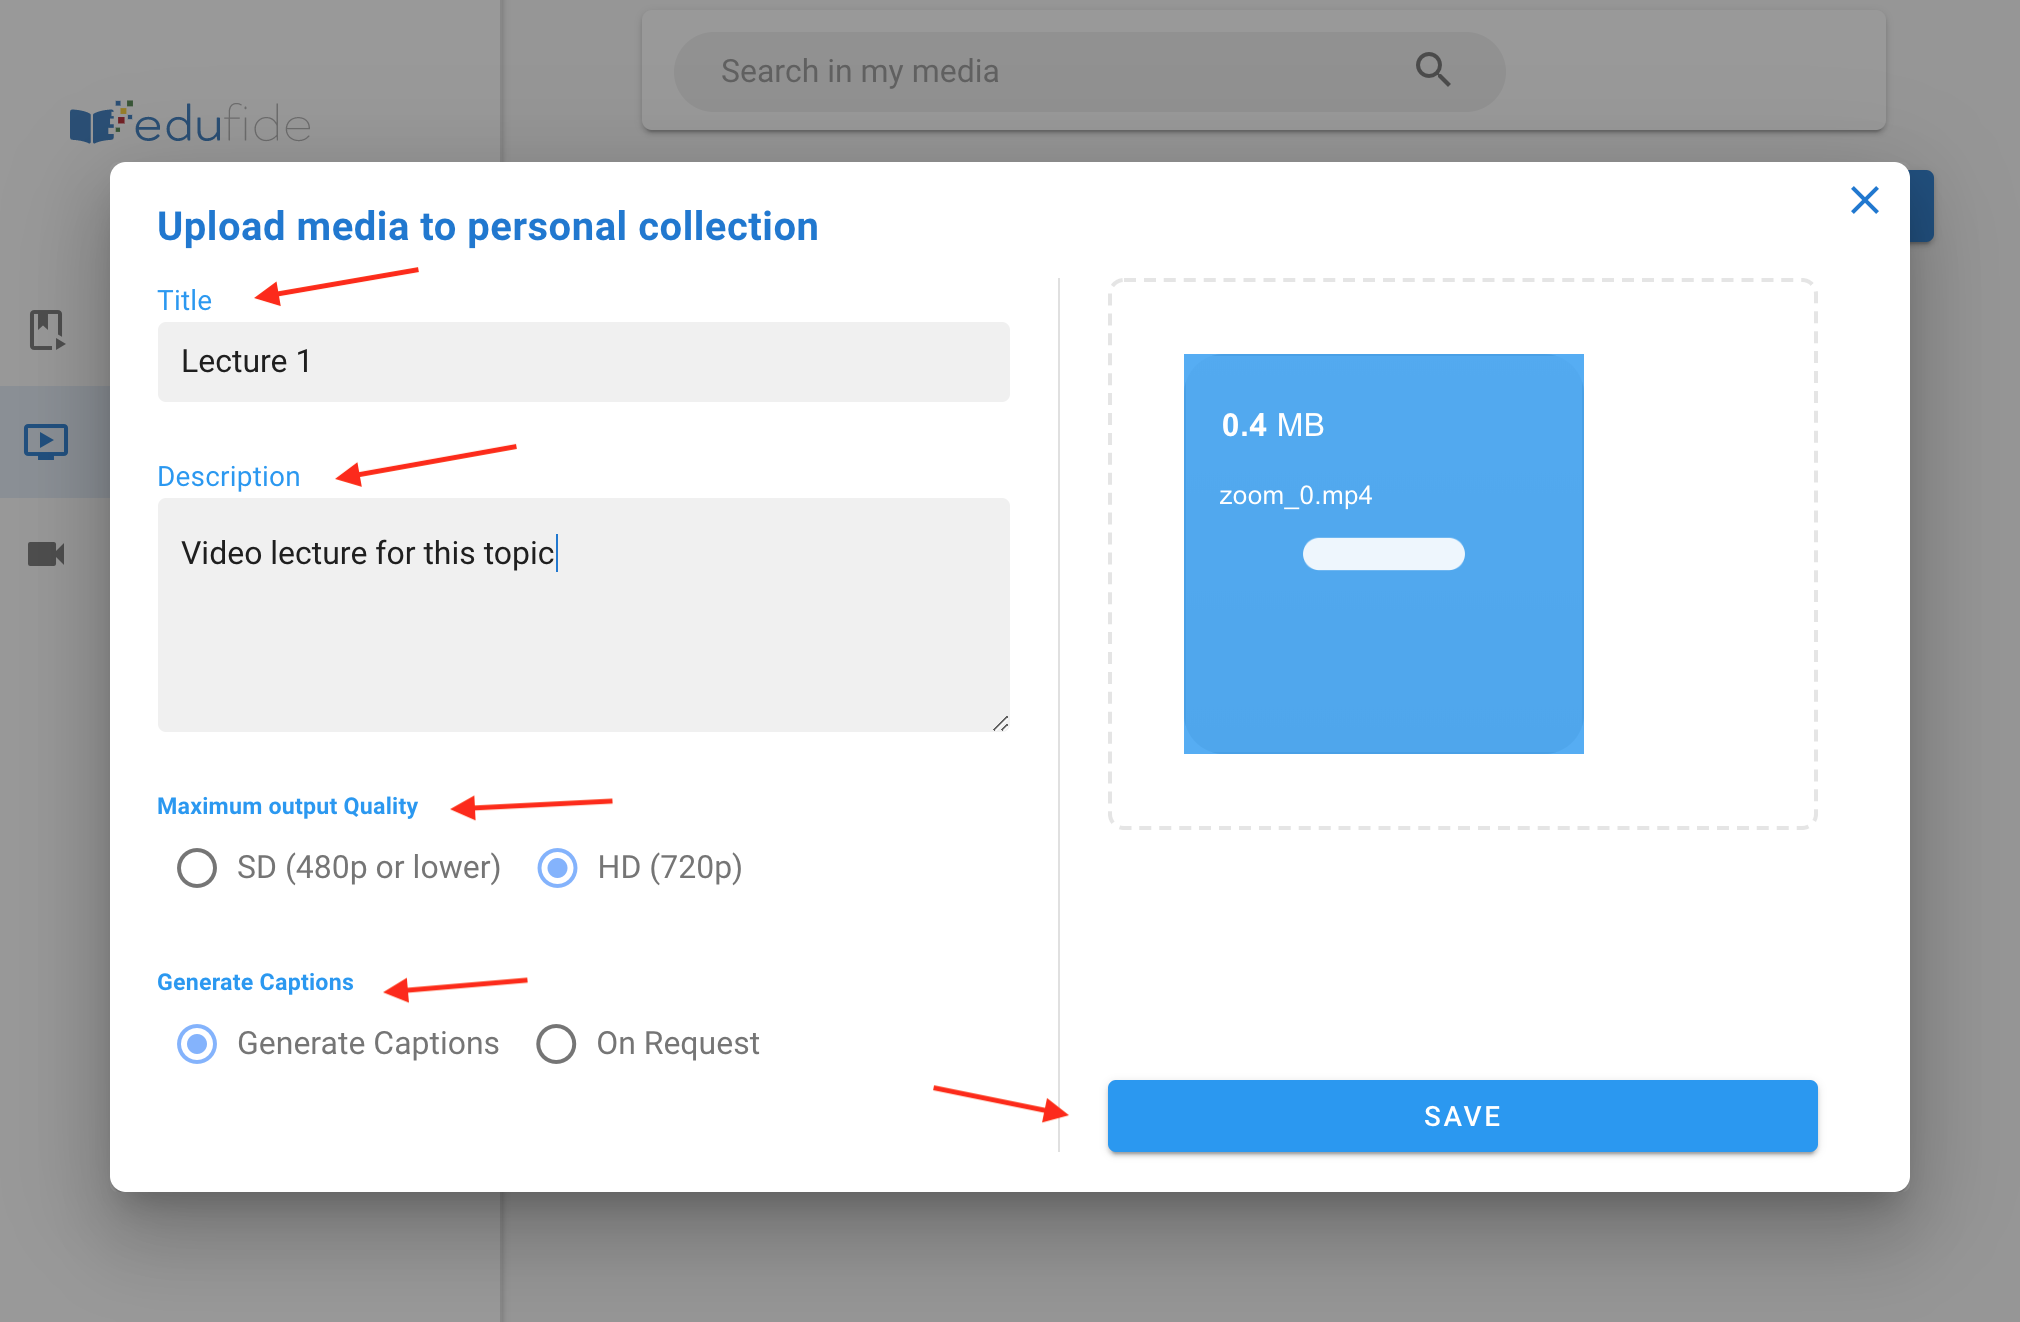The width and height of the screenshot is (2020, 1322).
Task: Close the upload media dialog
Action: point(1864,200)
